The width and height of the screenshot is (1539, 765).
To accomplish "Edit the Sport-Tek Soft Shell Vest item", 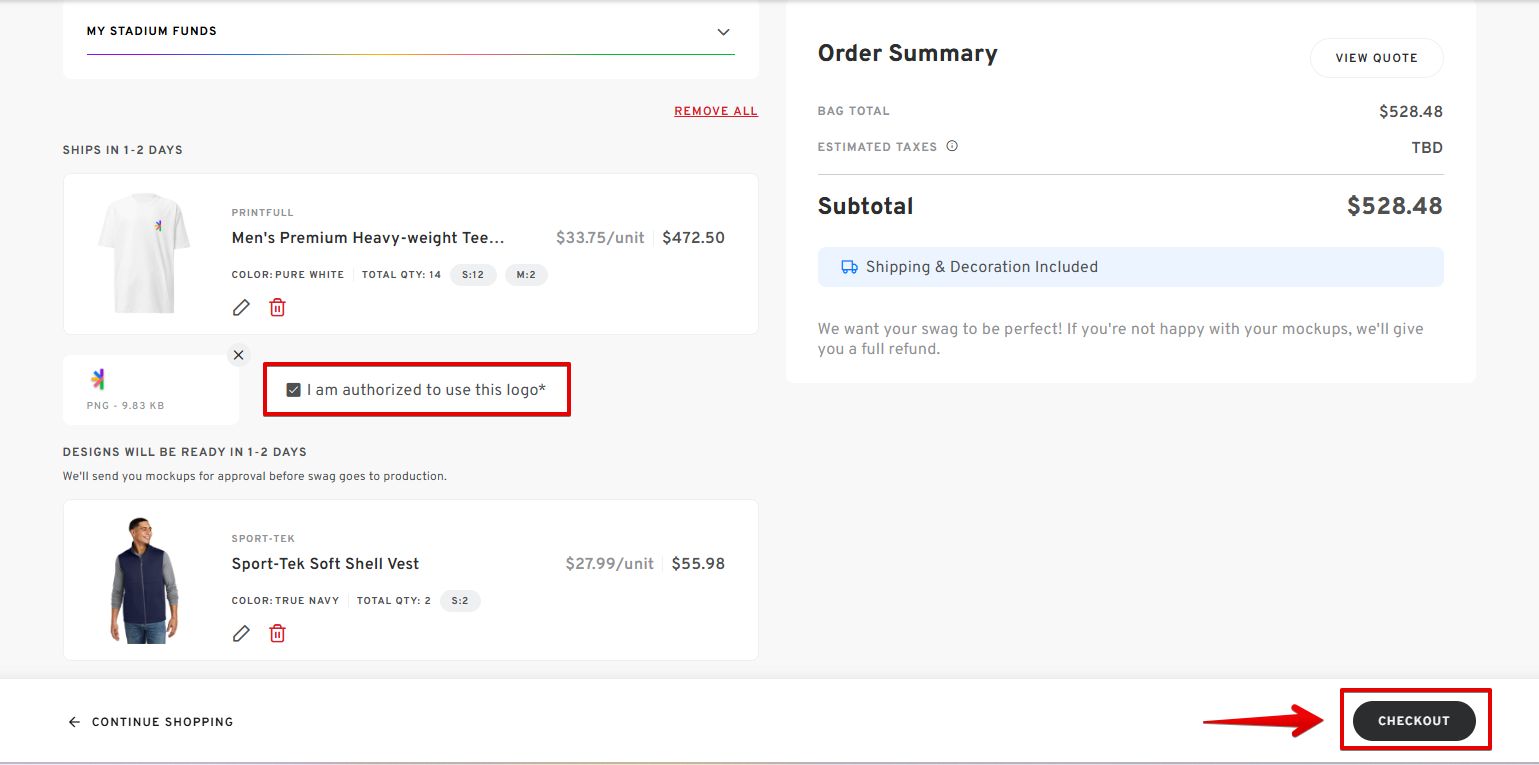I will click(x=241, y=634).
